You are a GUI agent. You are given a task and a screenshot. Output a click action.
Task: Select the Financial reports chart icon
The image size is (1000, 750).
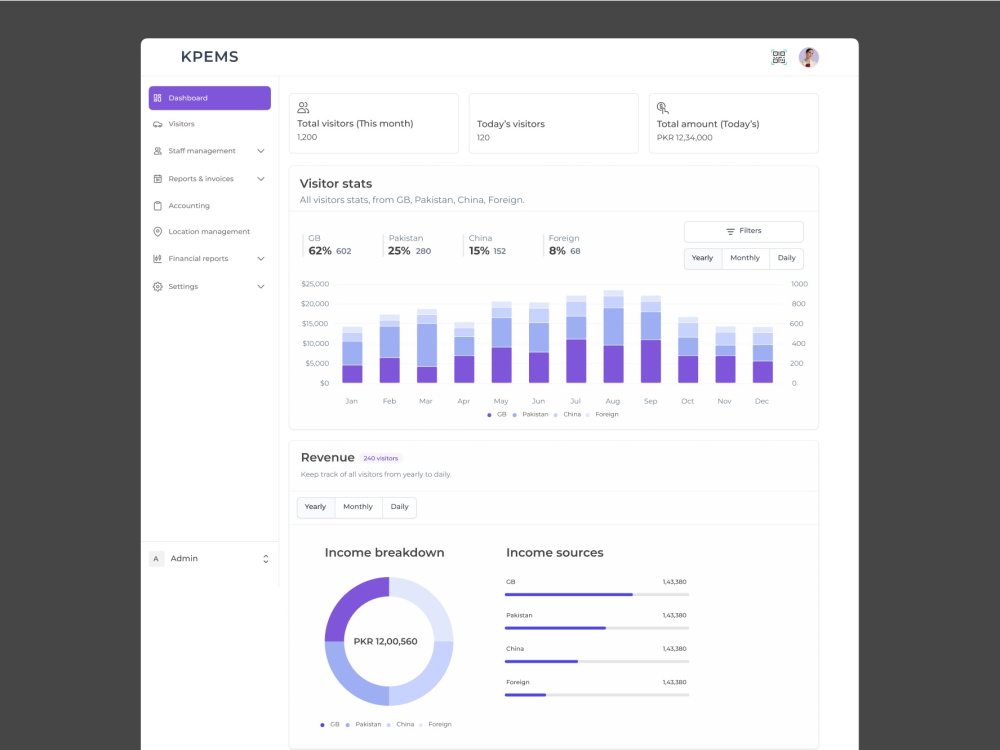(x=158, y=258)
